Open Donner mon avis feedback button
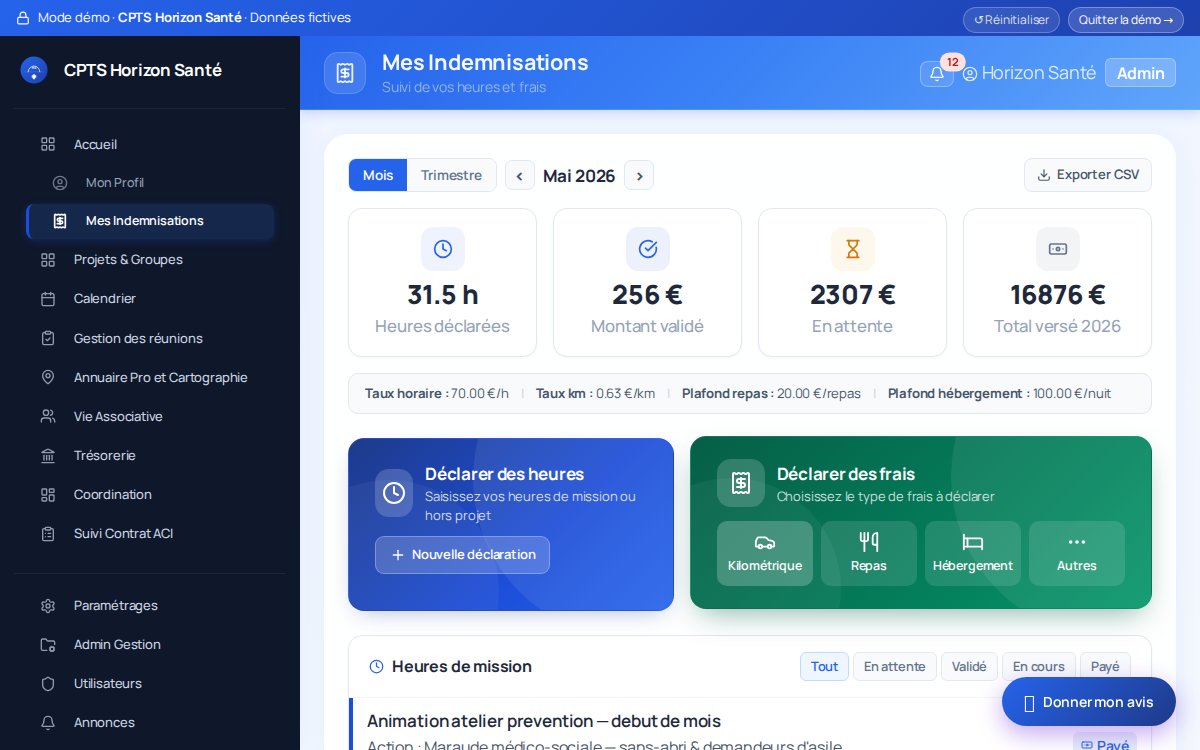1200x750 pixels. [x=1089, y=702]
